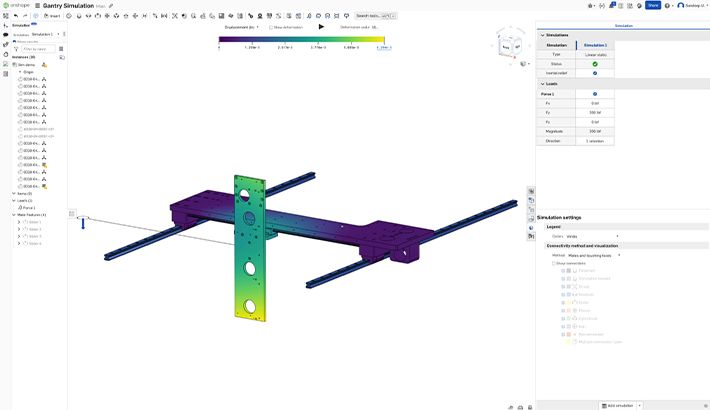Open the view options dropdown below the view cube
The width and height of the screenshot is (710, 410).
525,64
